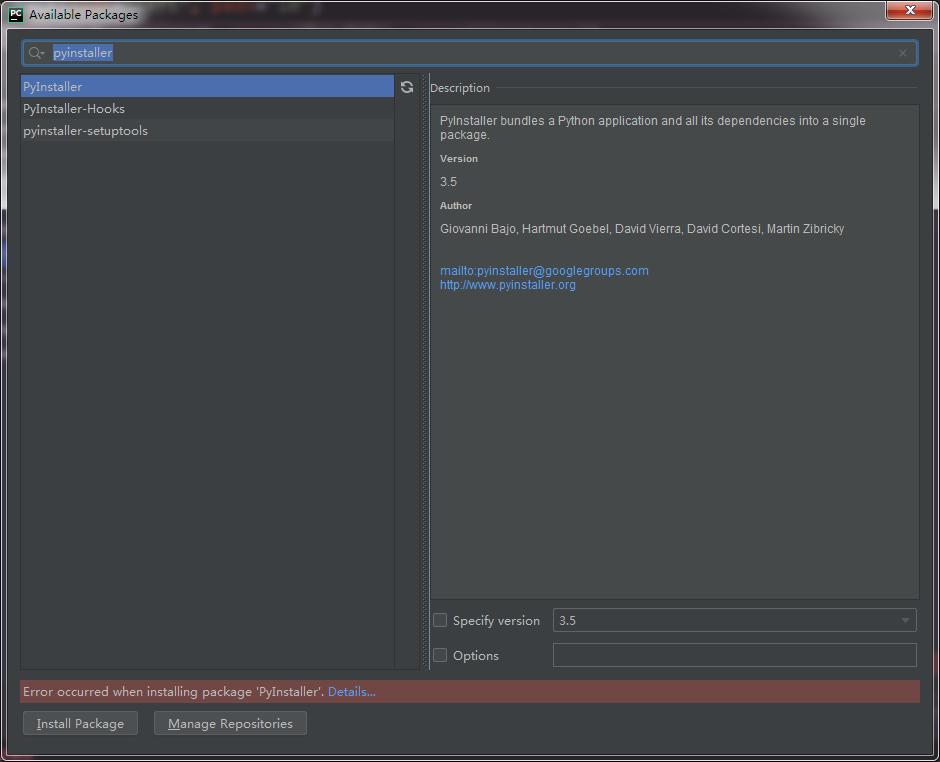
Task: Select PyInstaller in the package list
Action: click(207, 86)
